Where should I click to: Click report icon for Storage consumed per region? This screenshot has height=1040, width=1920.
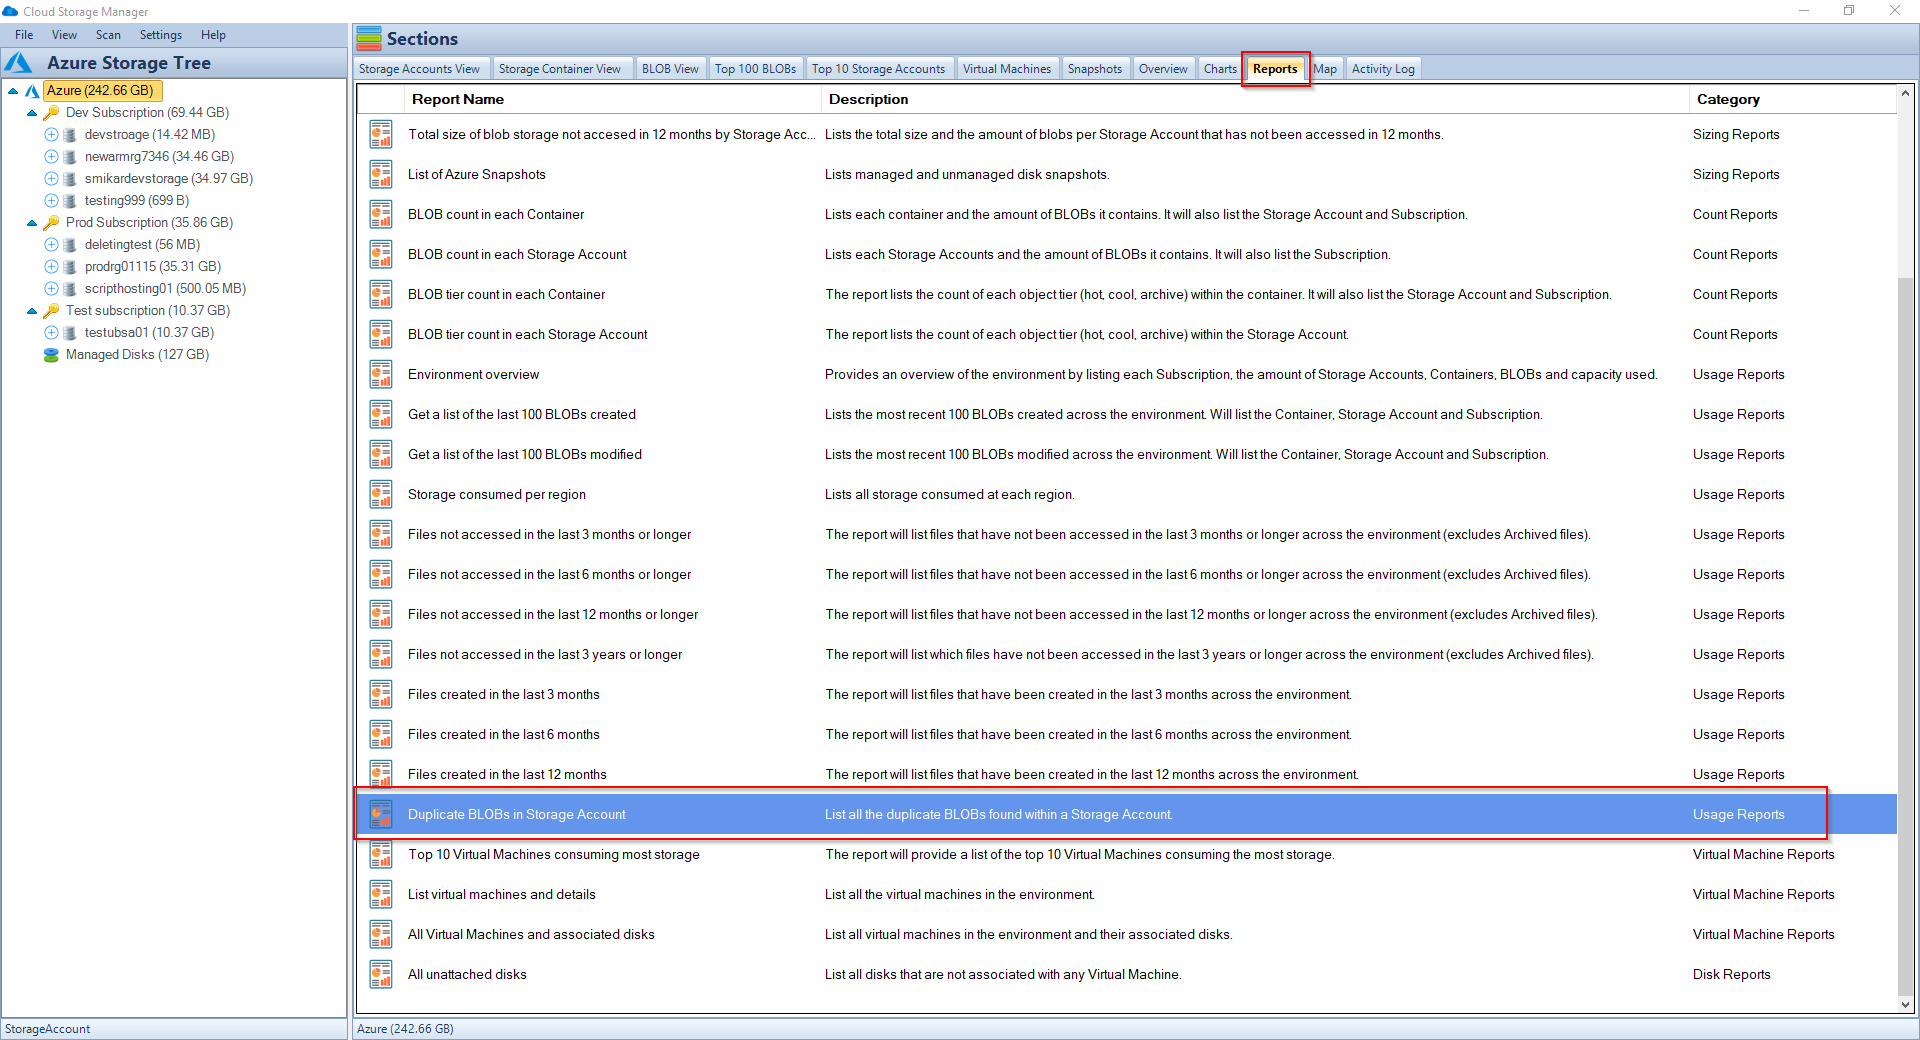click(381, 494)
